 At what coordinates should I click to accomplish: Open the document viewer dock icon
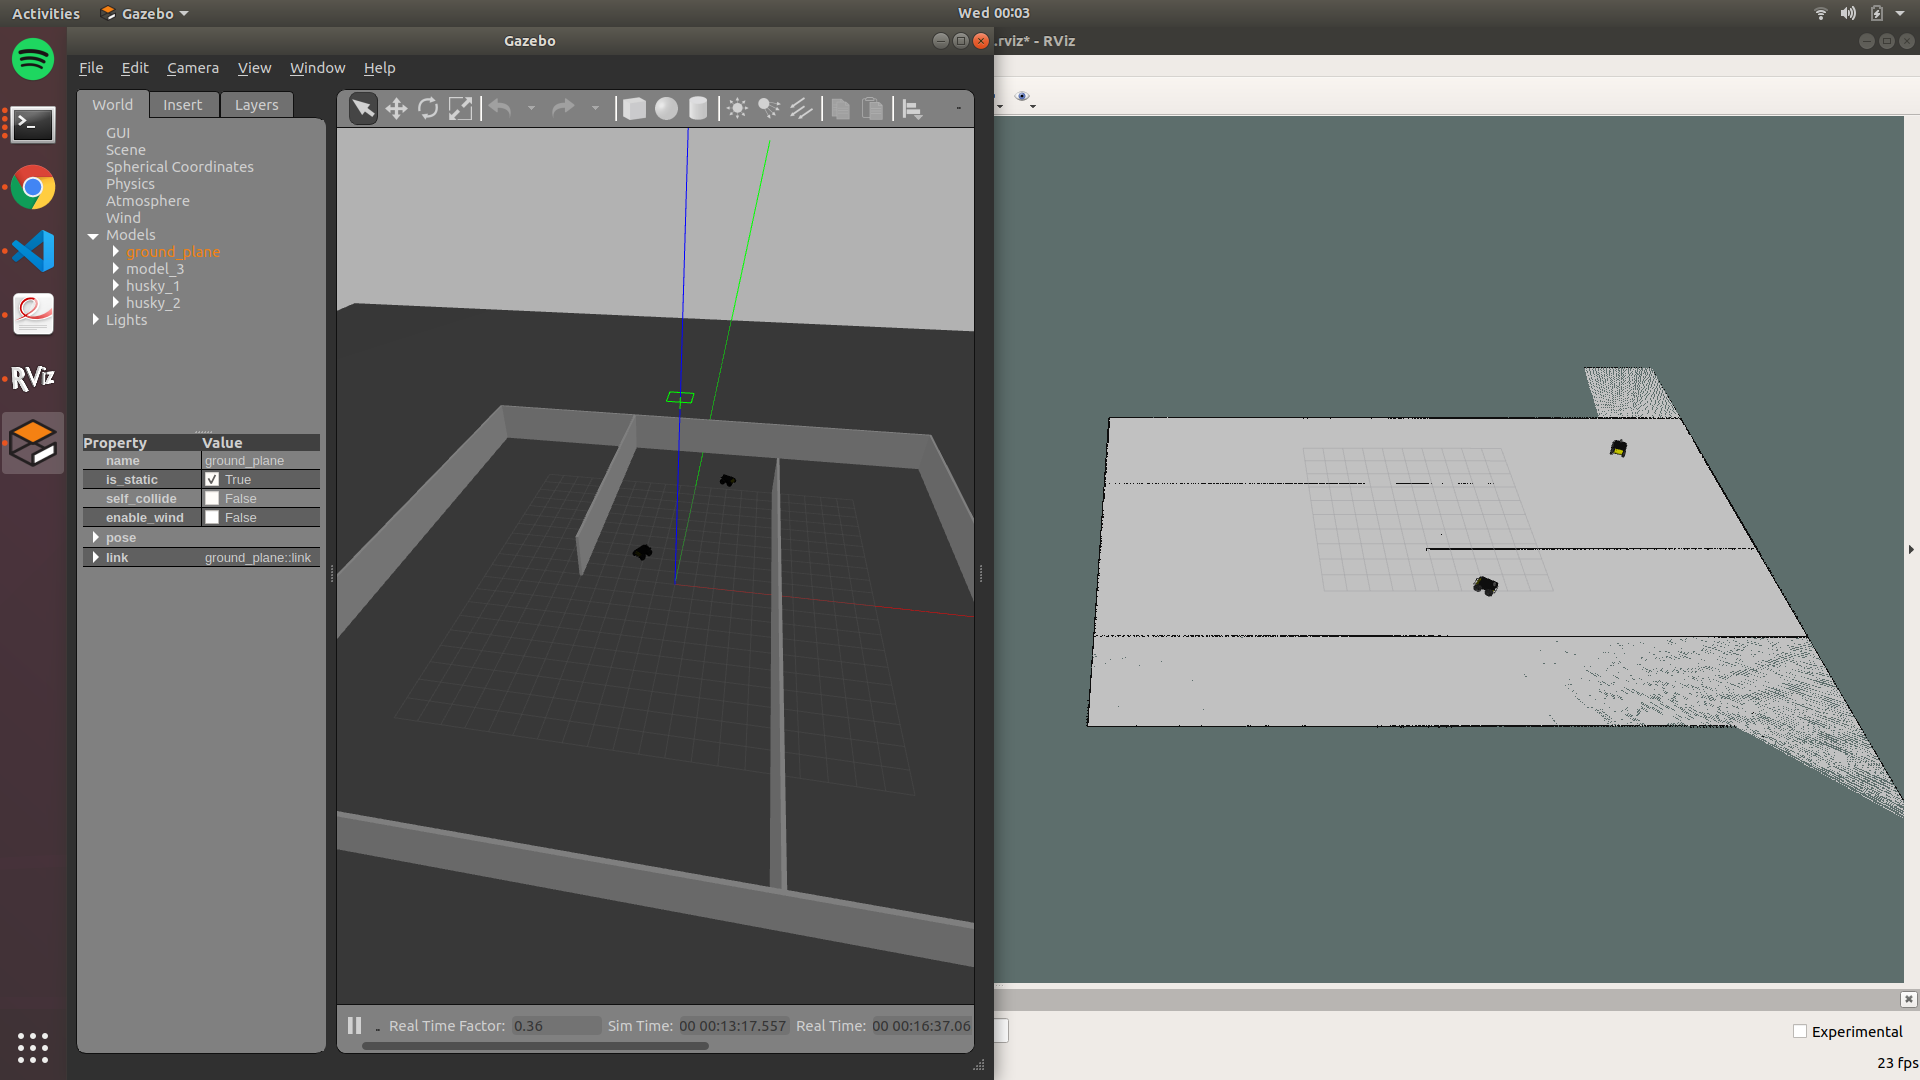(33, 314)
